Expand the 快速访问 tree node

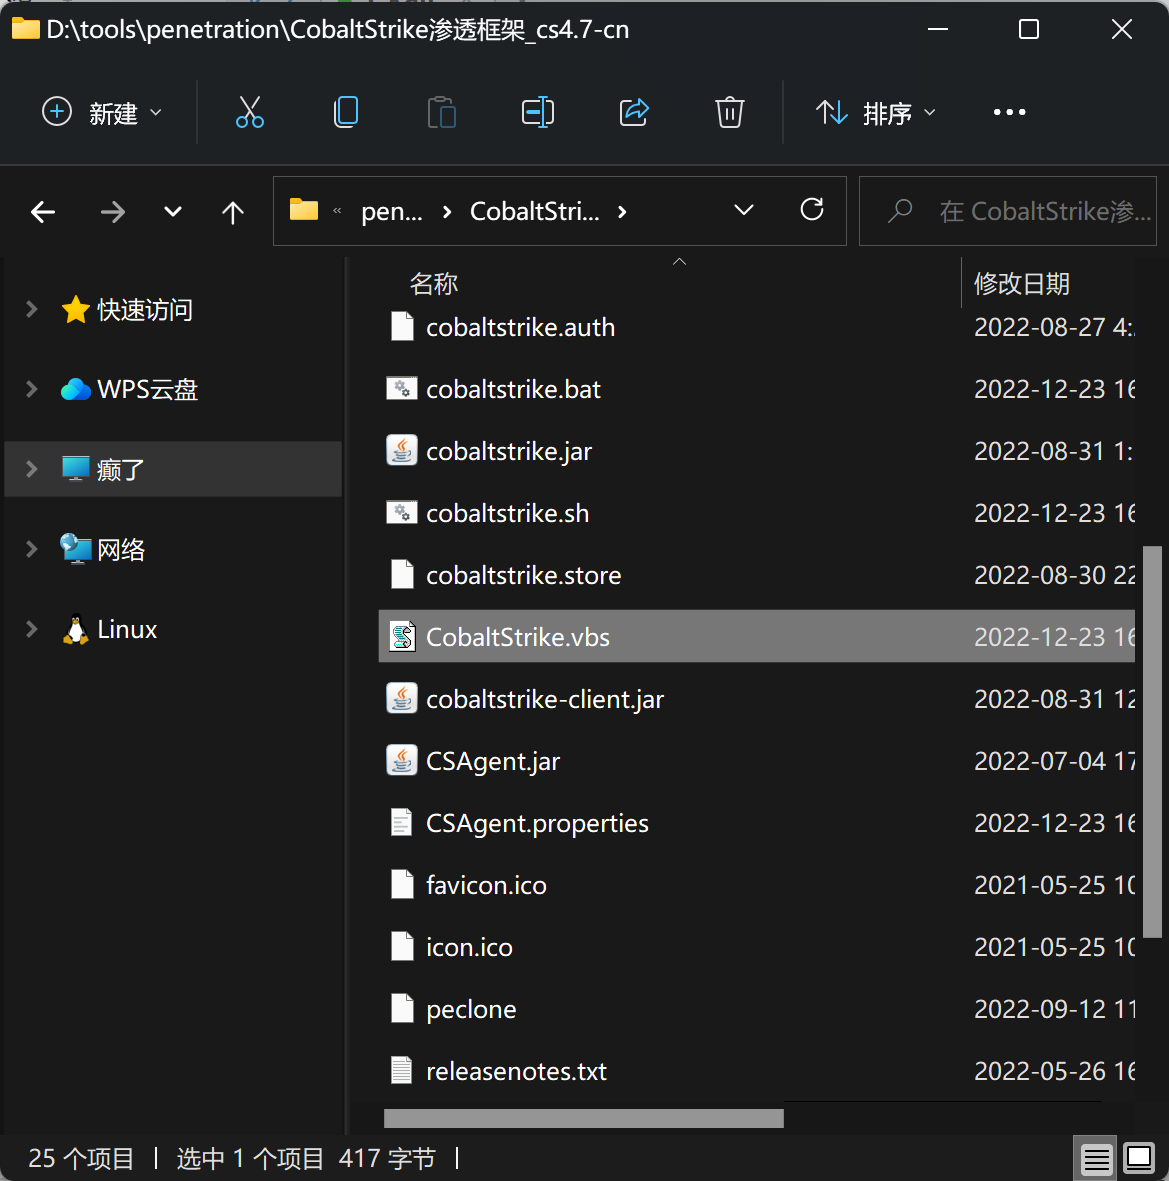[x=32, y=309]
